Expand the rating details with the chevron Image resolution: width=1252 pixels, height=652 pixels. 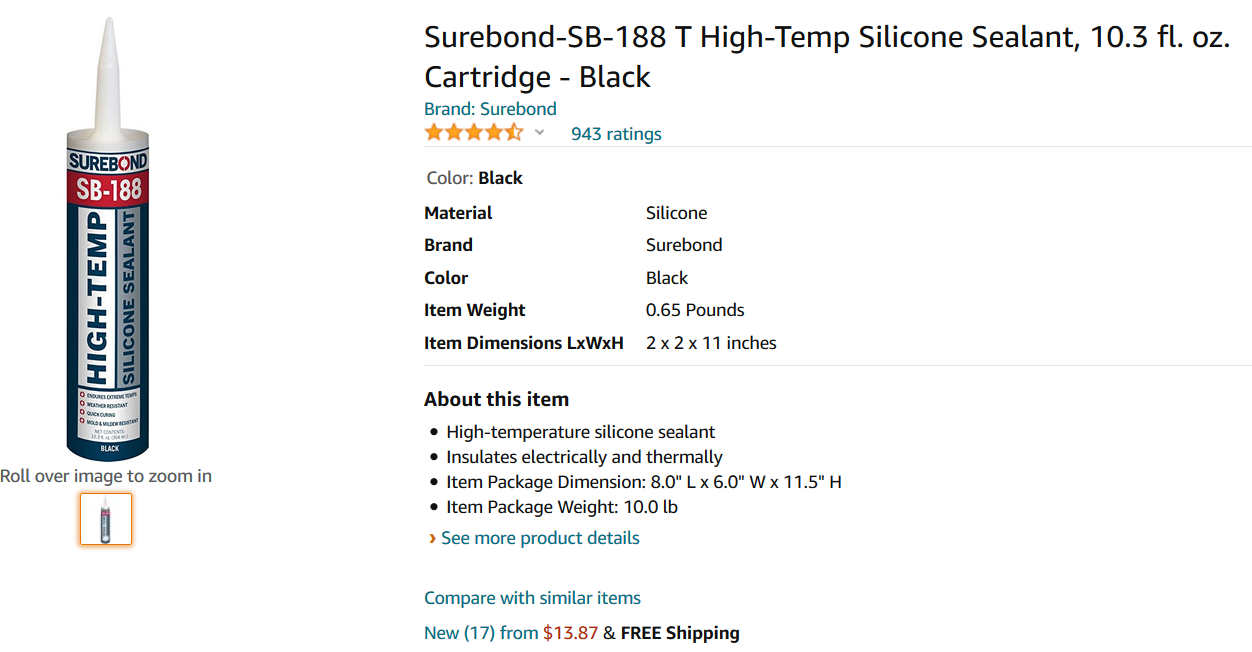pyautogui.click(x=539, y=133)
